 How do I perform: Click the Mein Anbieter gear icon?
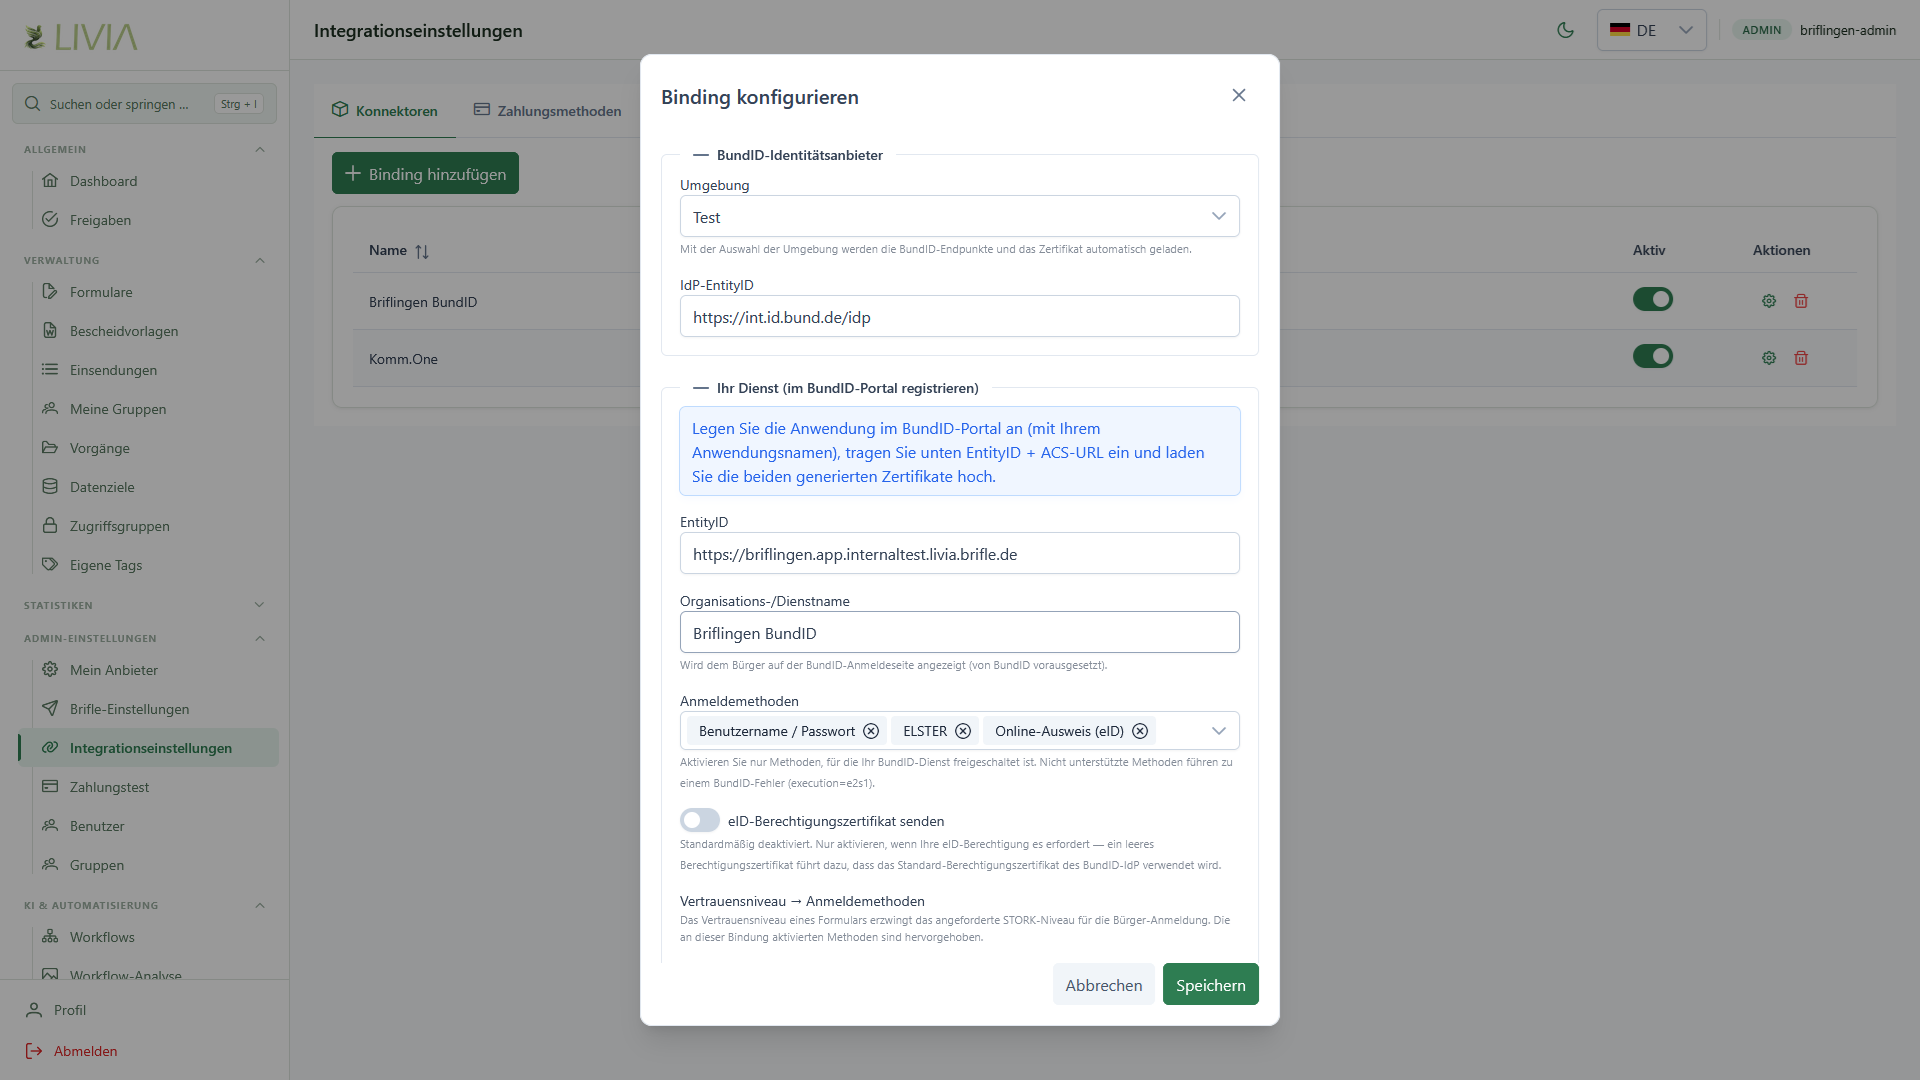pyautogui.click(x=50, y=670)
